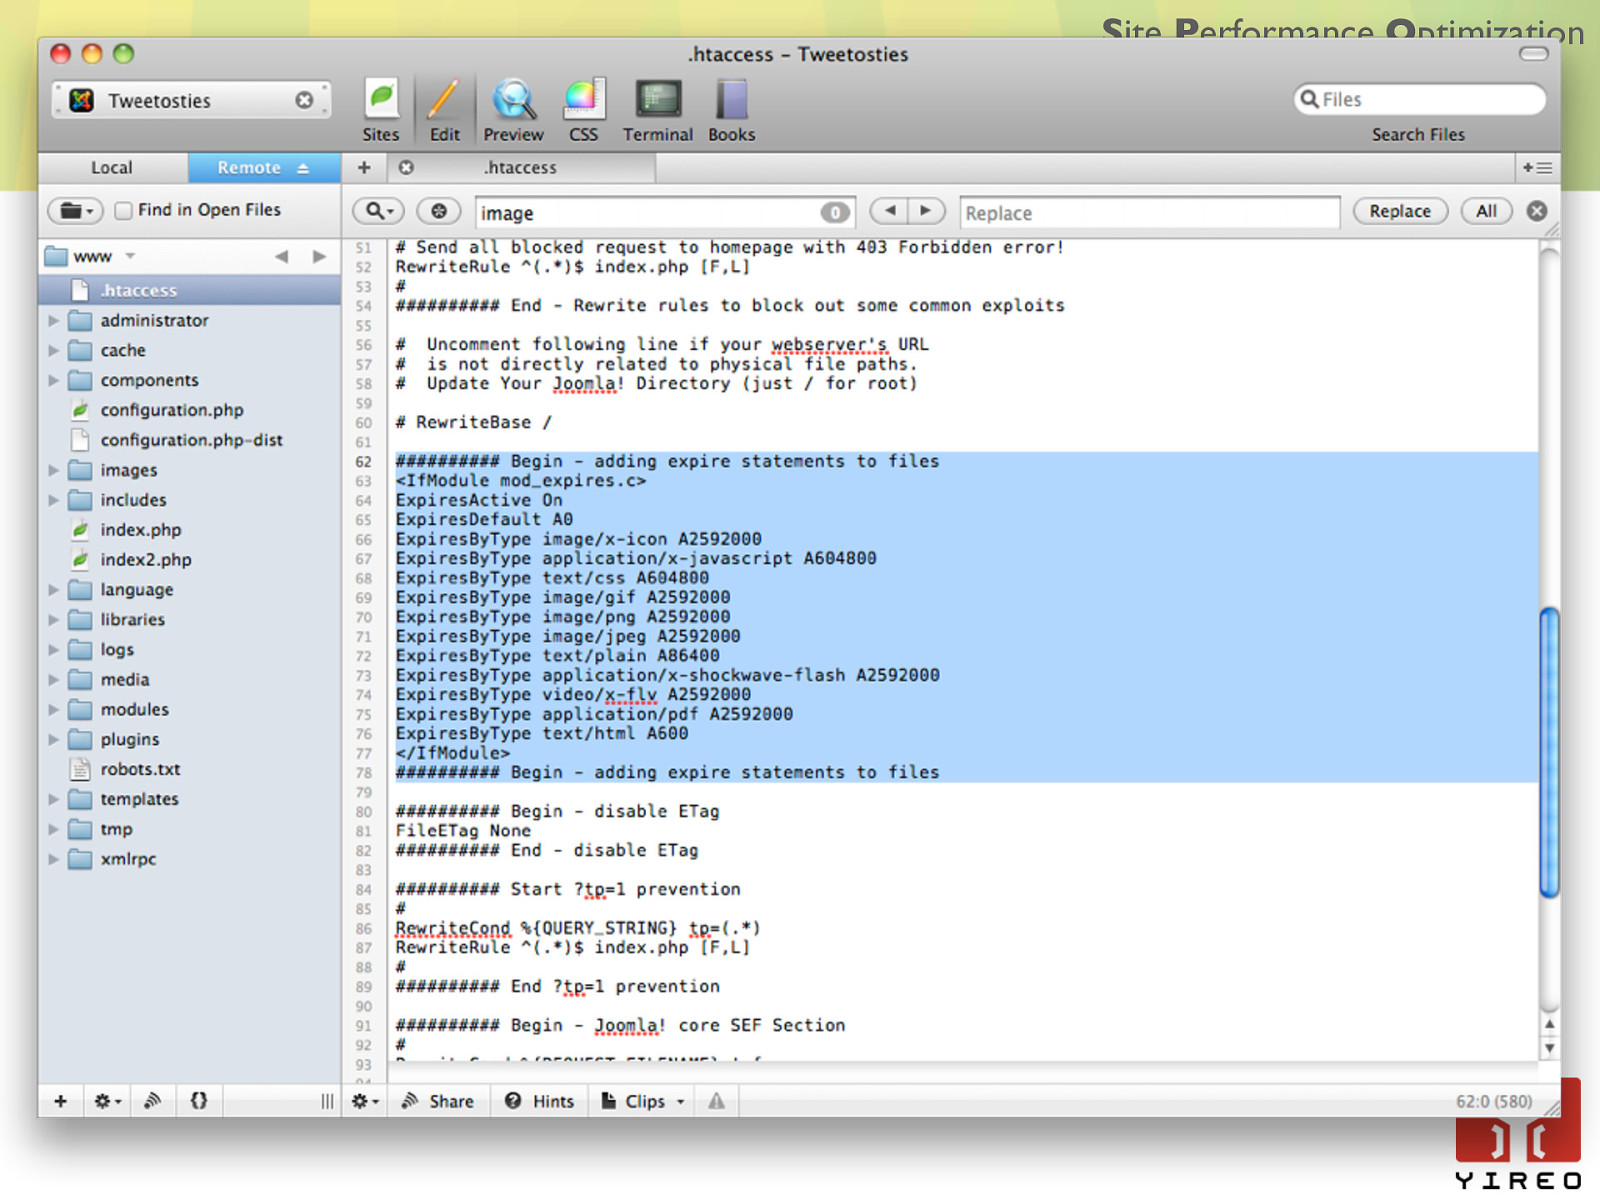This screenshot has width=1600, height=1200.
Task: Expand the images folder
Action: coord(54,470)
